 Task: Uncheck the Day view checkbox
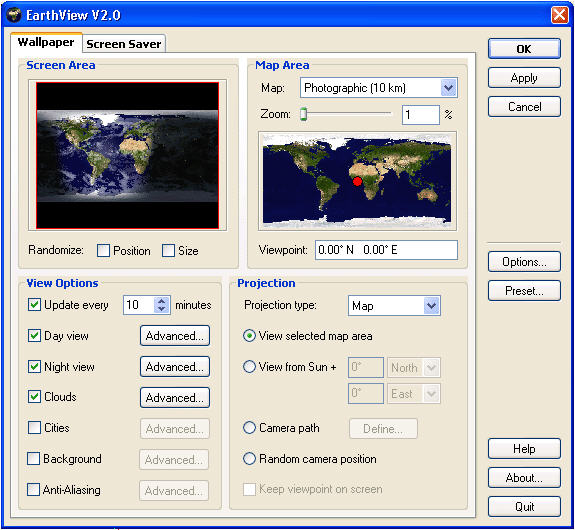34,336
